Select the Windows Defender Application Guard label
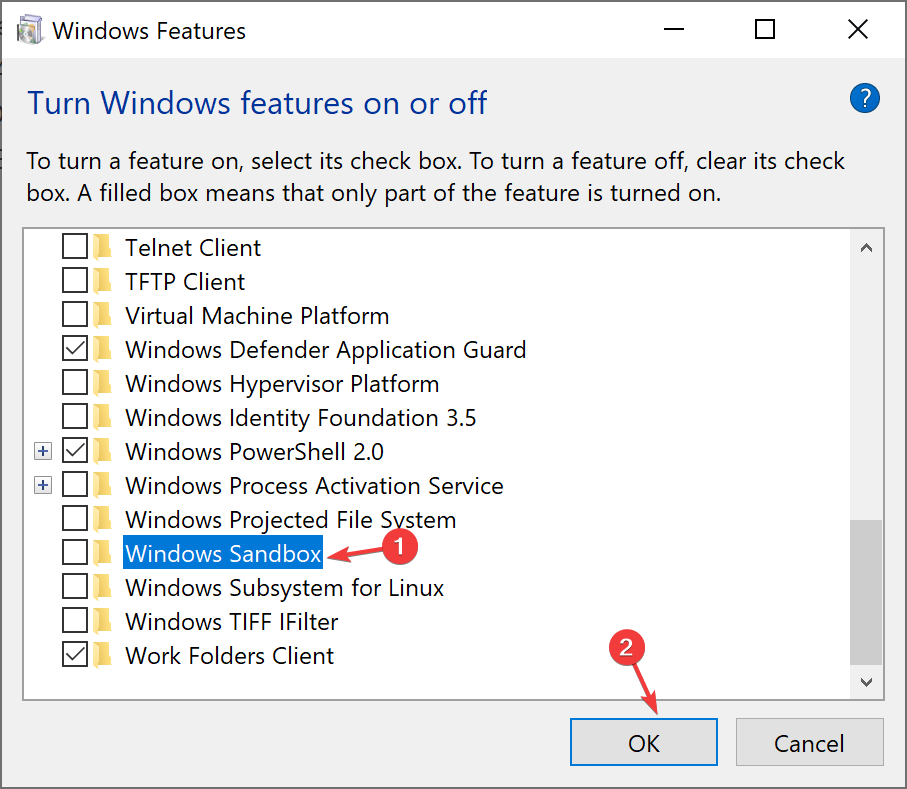 pos(326,350)
